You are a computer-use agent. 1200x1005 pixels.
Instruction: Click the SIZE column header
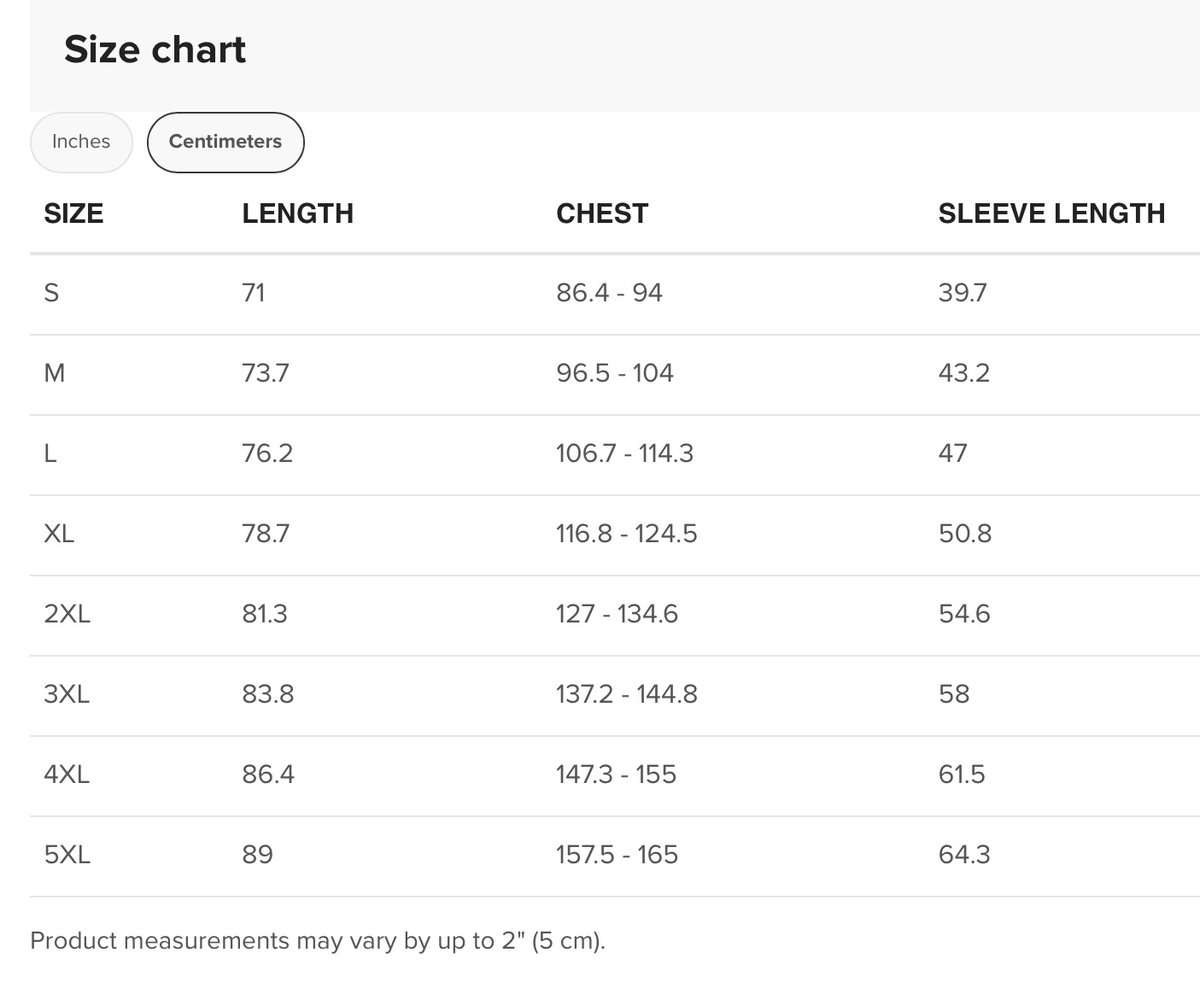click(x=74, y=213)
